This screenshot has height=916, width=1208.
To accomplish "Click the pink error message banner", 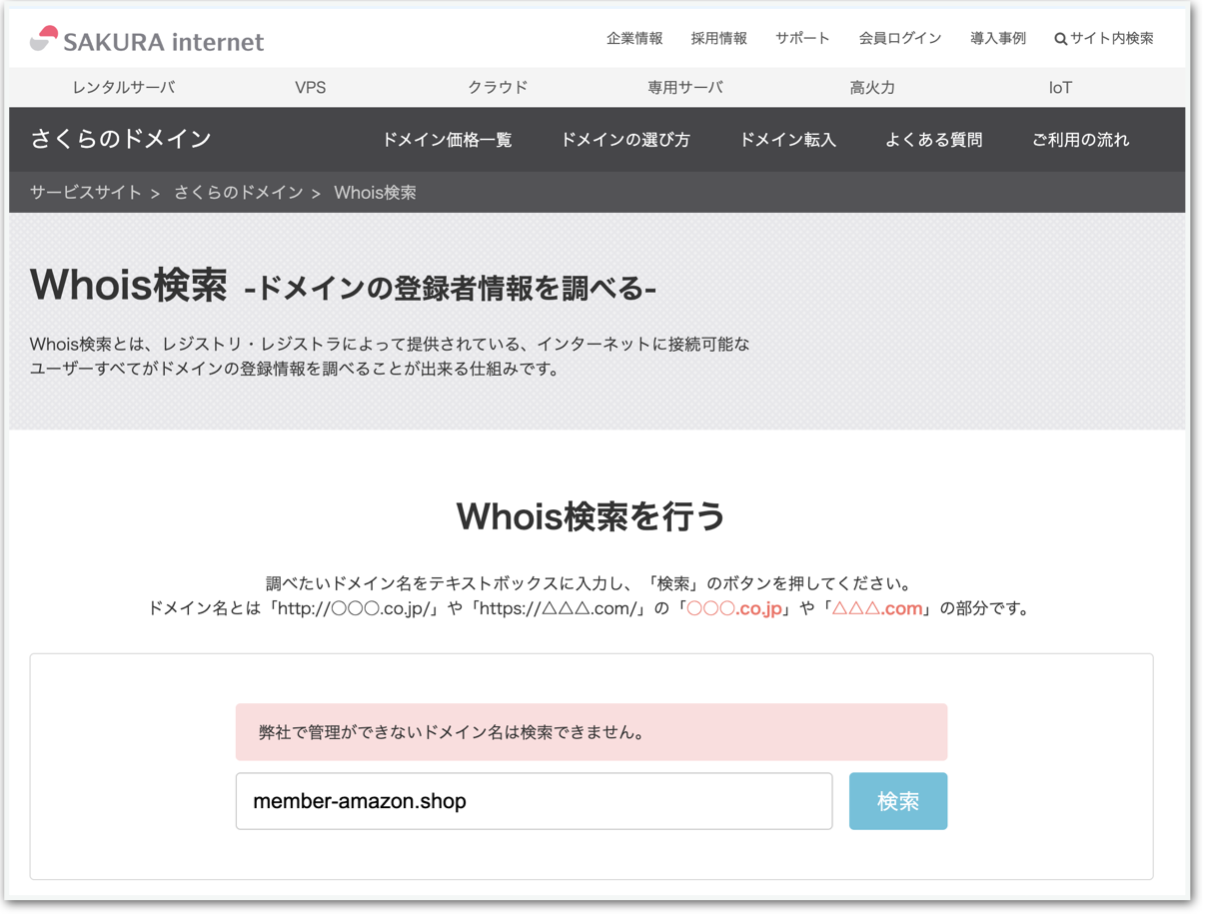I will (x=591, y=732).
